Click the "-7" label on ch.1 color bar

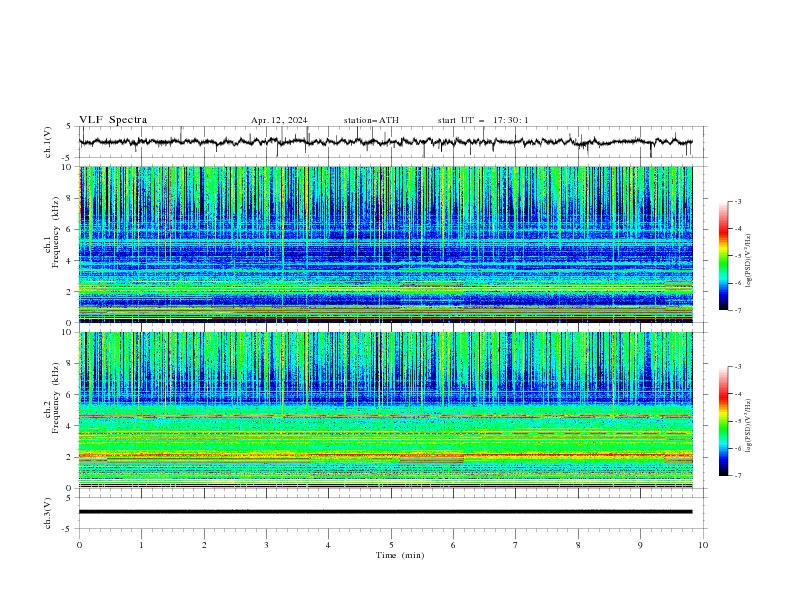[738, 310]
